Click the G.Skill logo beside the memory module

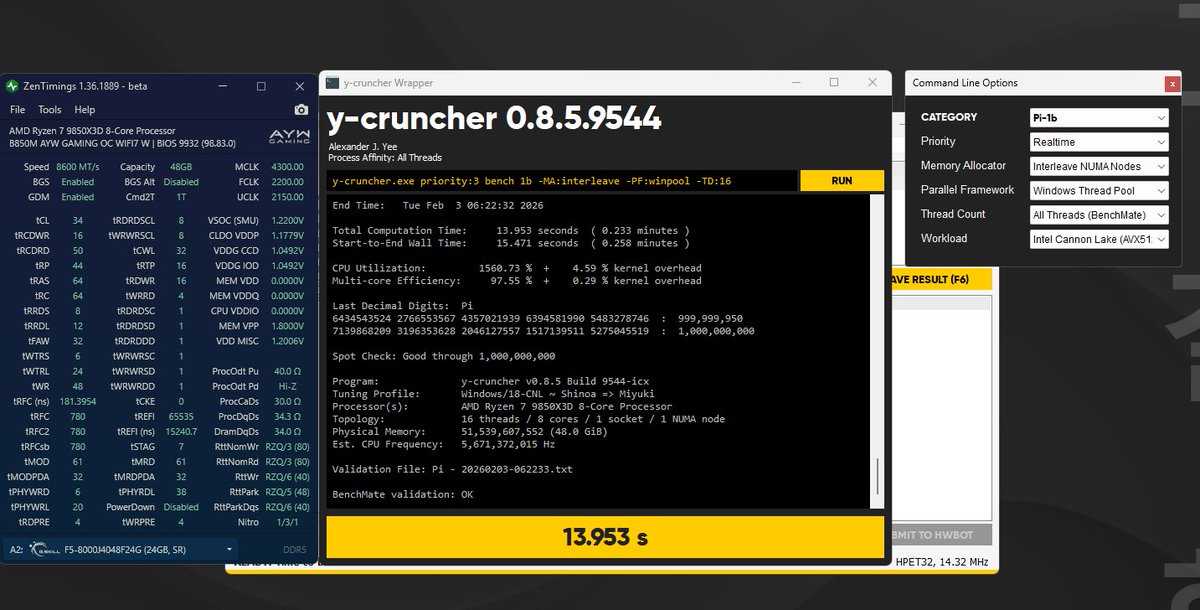(44, 550)
